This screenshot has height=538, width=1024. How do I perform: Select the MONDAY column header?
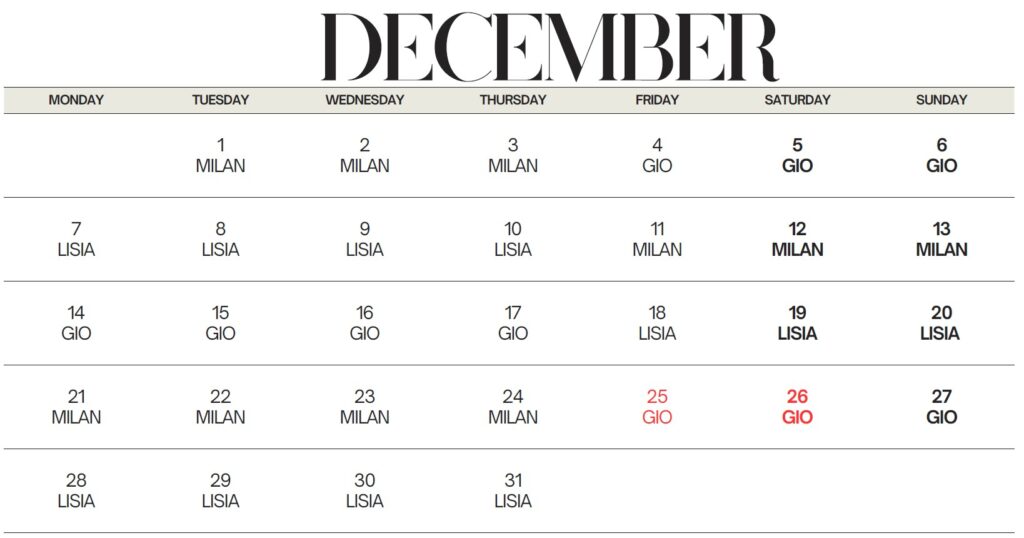tap(76, 100)
